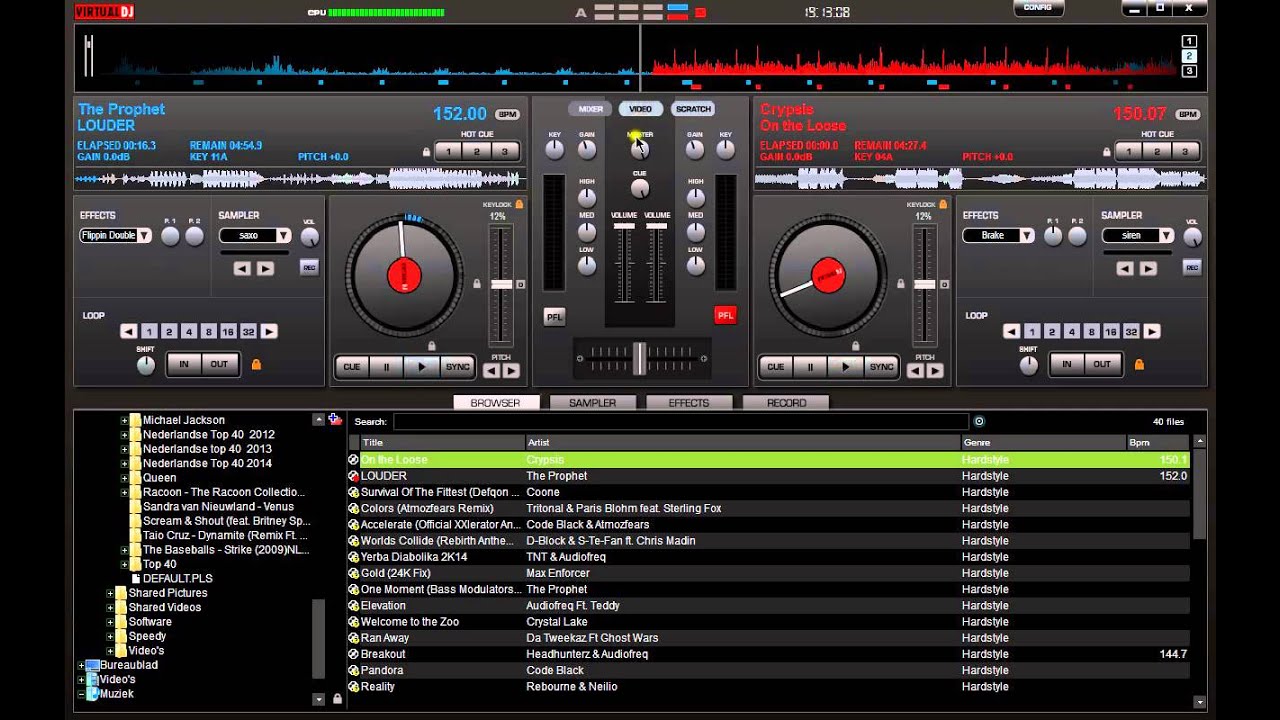Pause the right deck
Viewport: 1280px width, 720px height.
(x=811, y=367)
